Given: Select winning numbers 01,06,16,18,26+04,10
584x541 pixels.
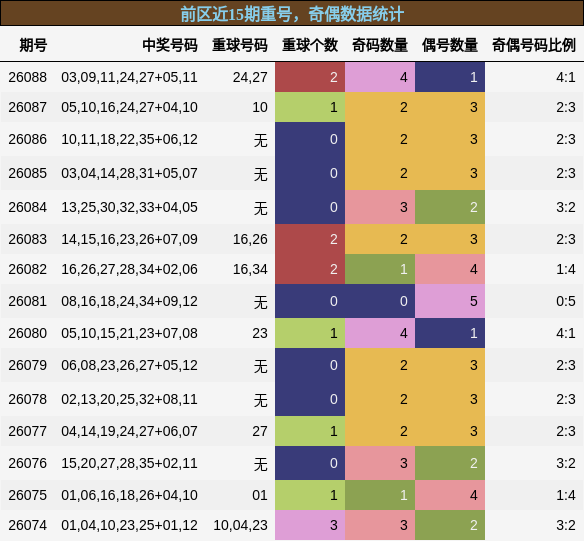Looking at the screenshot, I should tap(129, 495).
